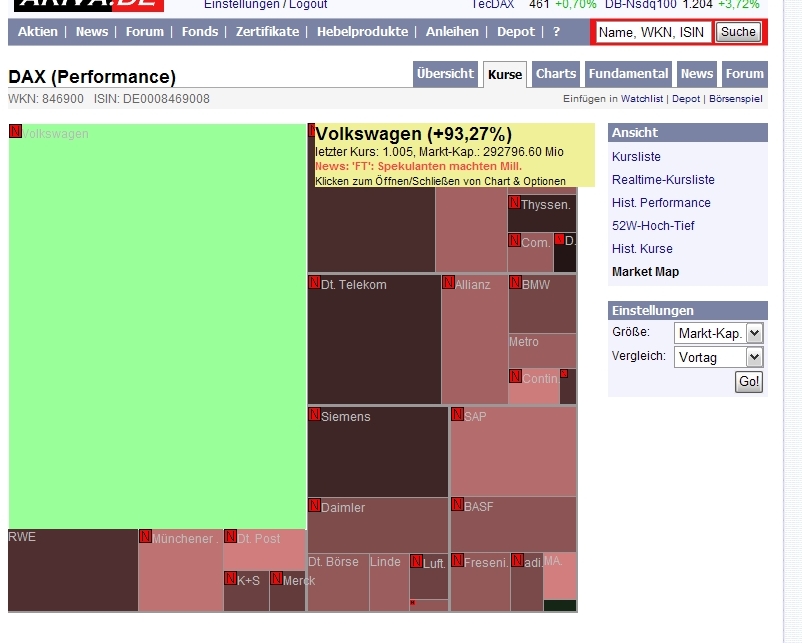Open the Kursliste view link

[636, 157]
